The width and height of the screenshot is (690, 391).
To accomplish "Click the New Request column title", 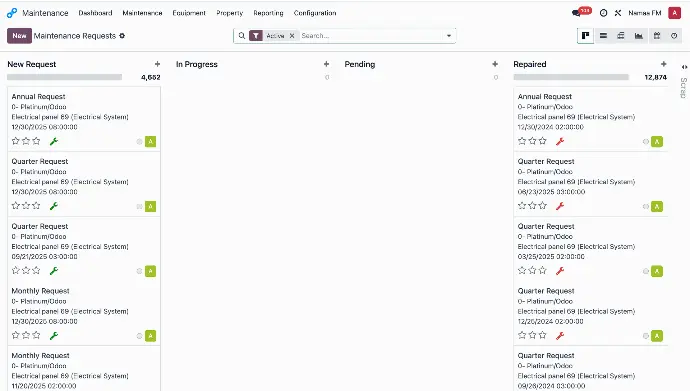I will 32,64.
